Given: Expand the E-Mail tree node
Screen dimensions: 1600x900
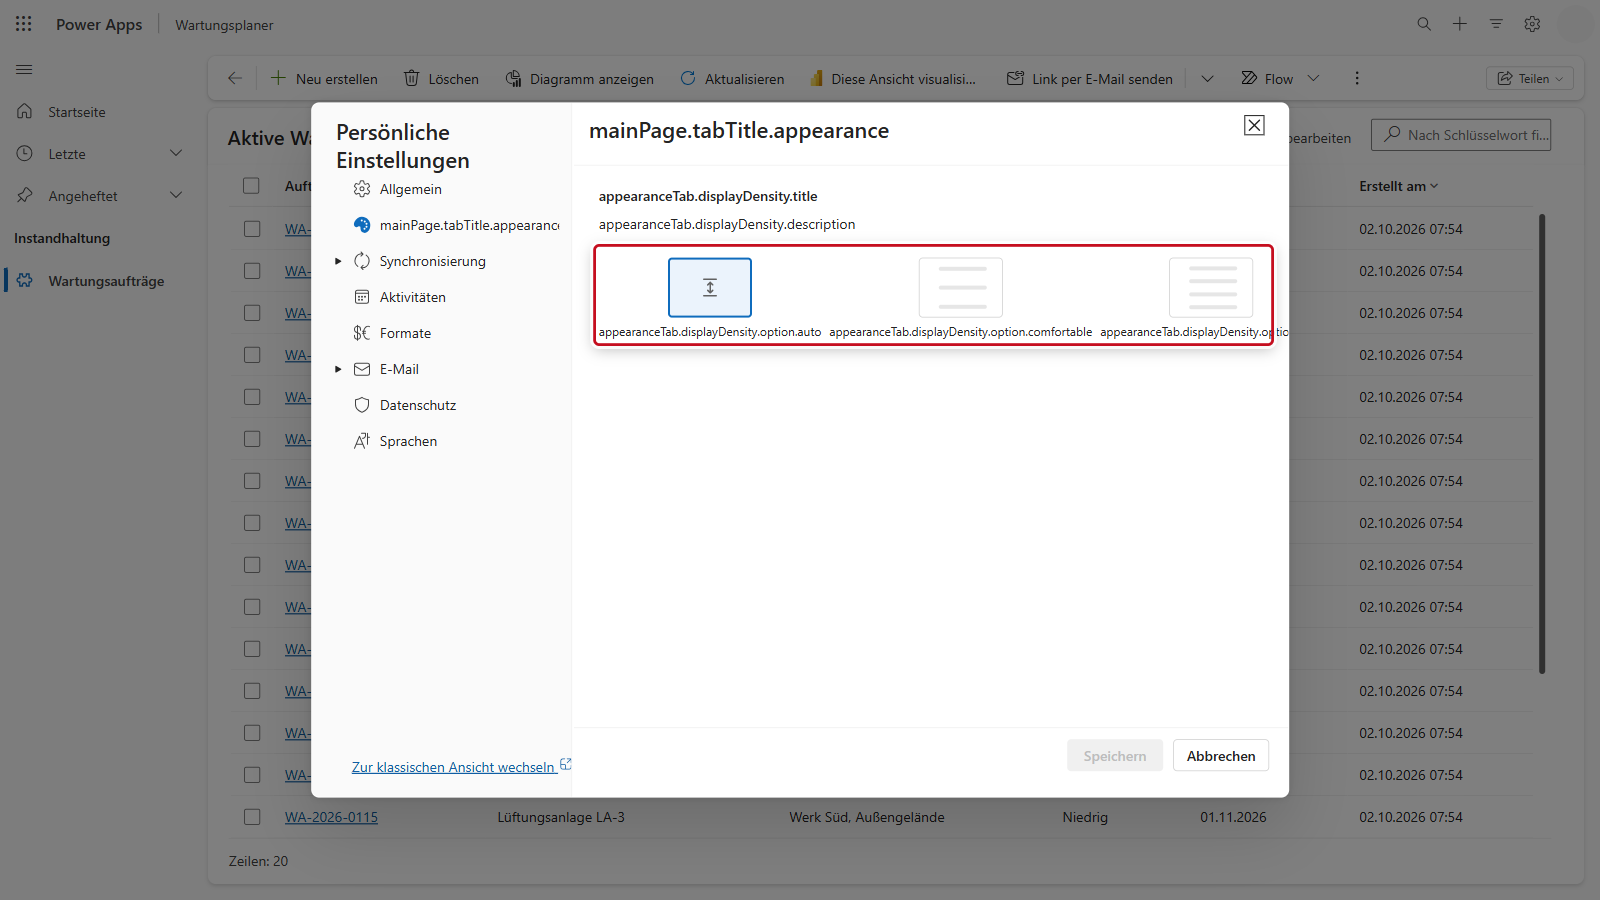Looking at the screenshot, I should pos(338,369).
